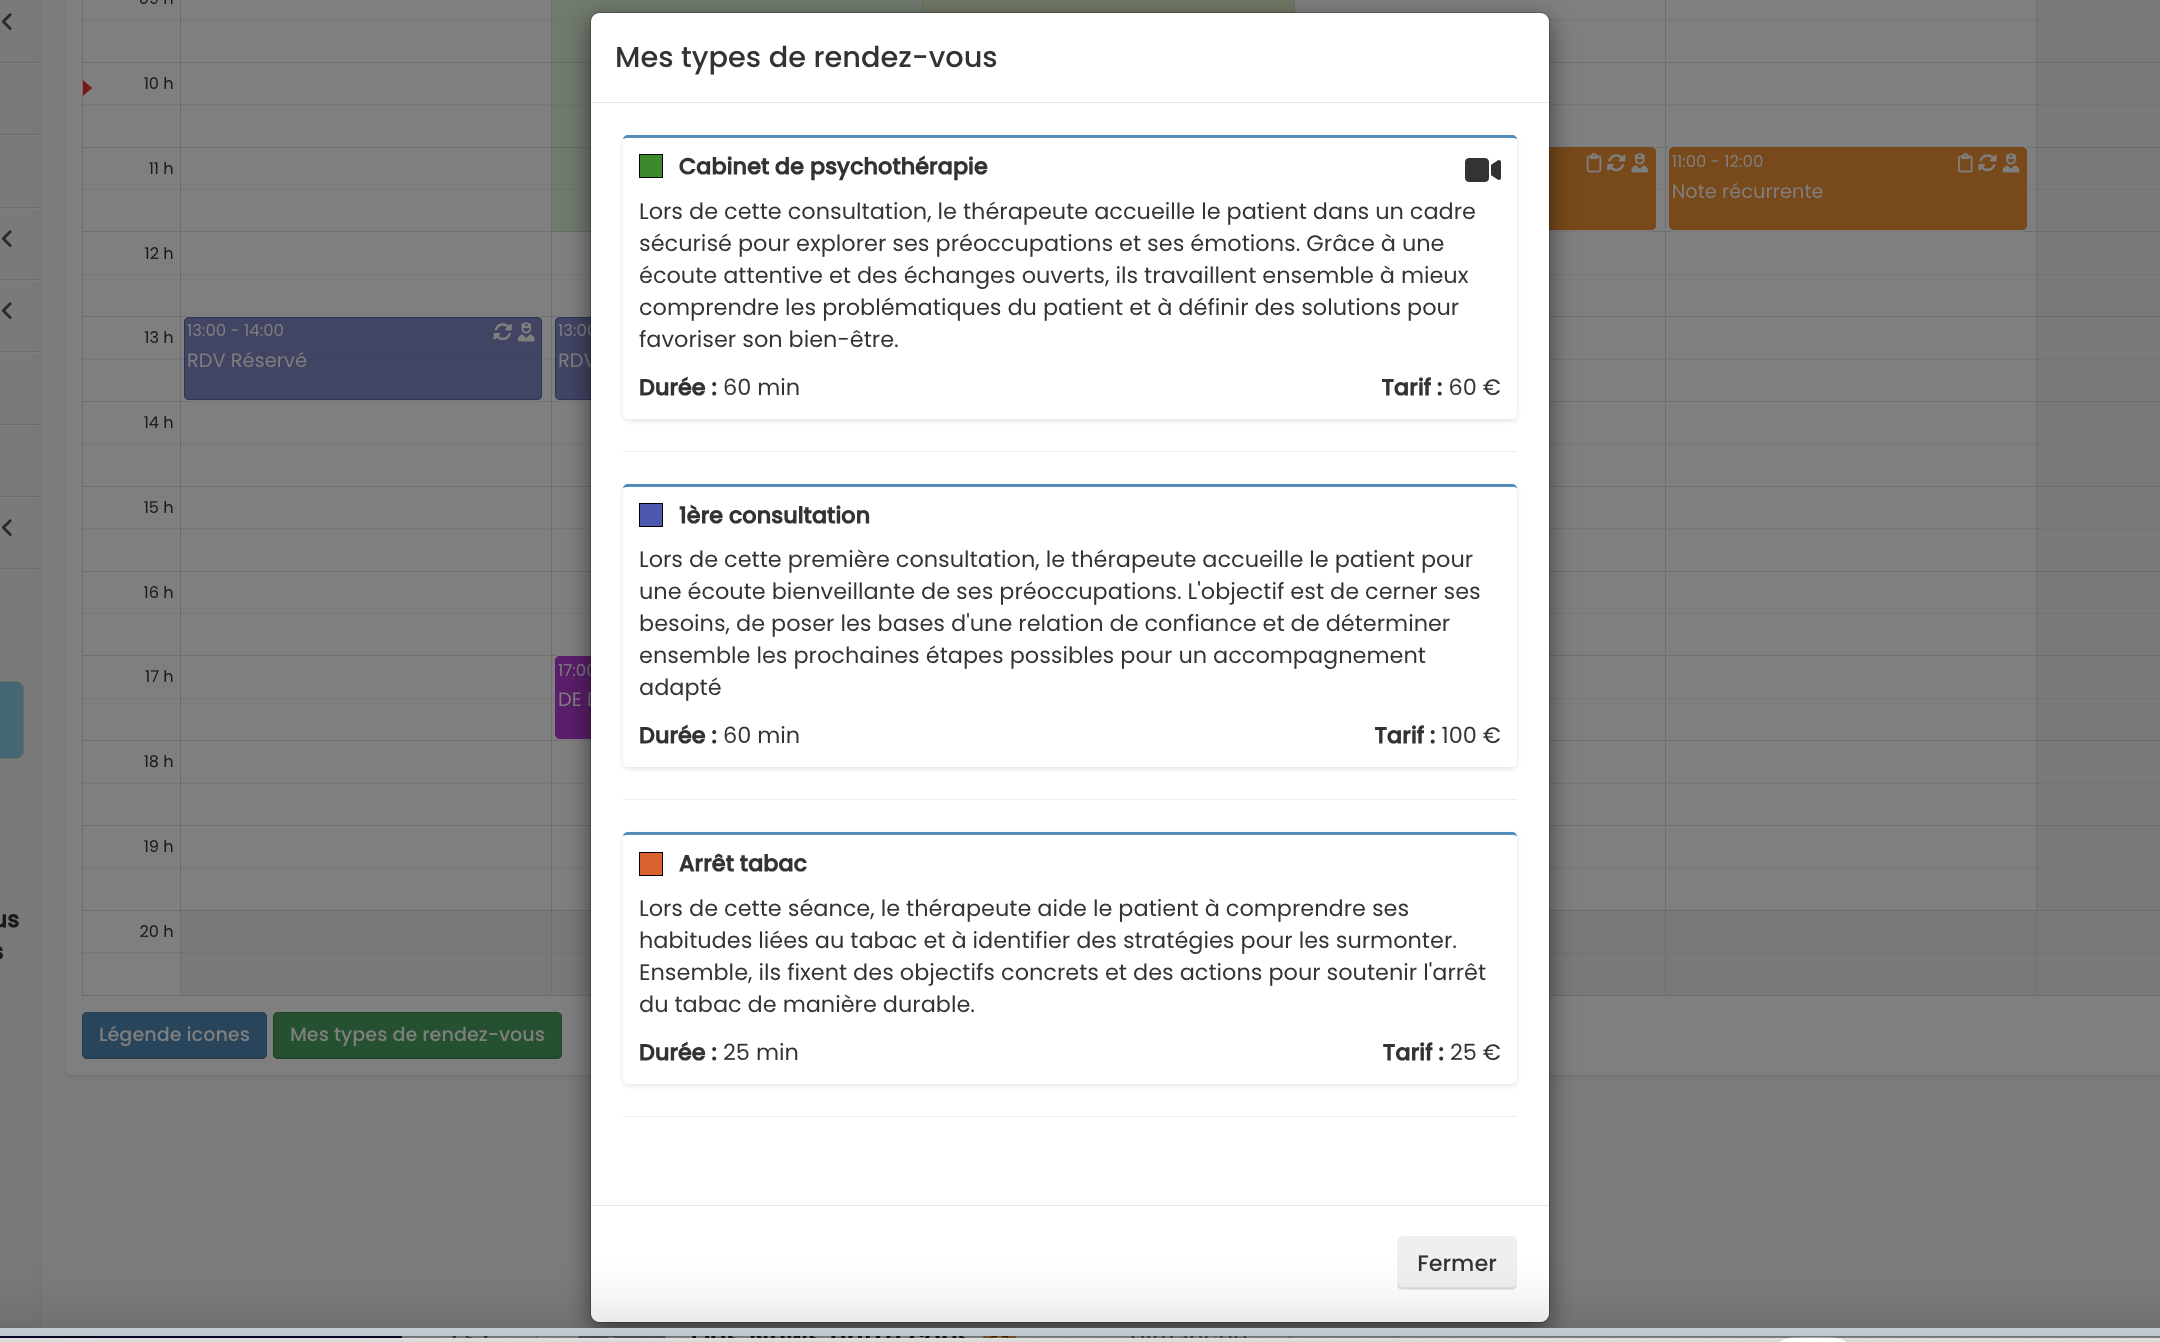Click recurrence icon in the partly hidden orange event

1616,162
